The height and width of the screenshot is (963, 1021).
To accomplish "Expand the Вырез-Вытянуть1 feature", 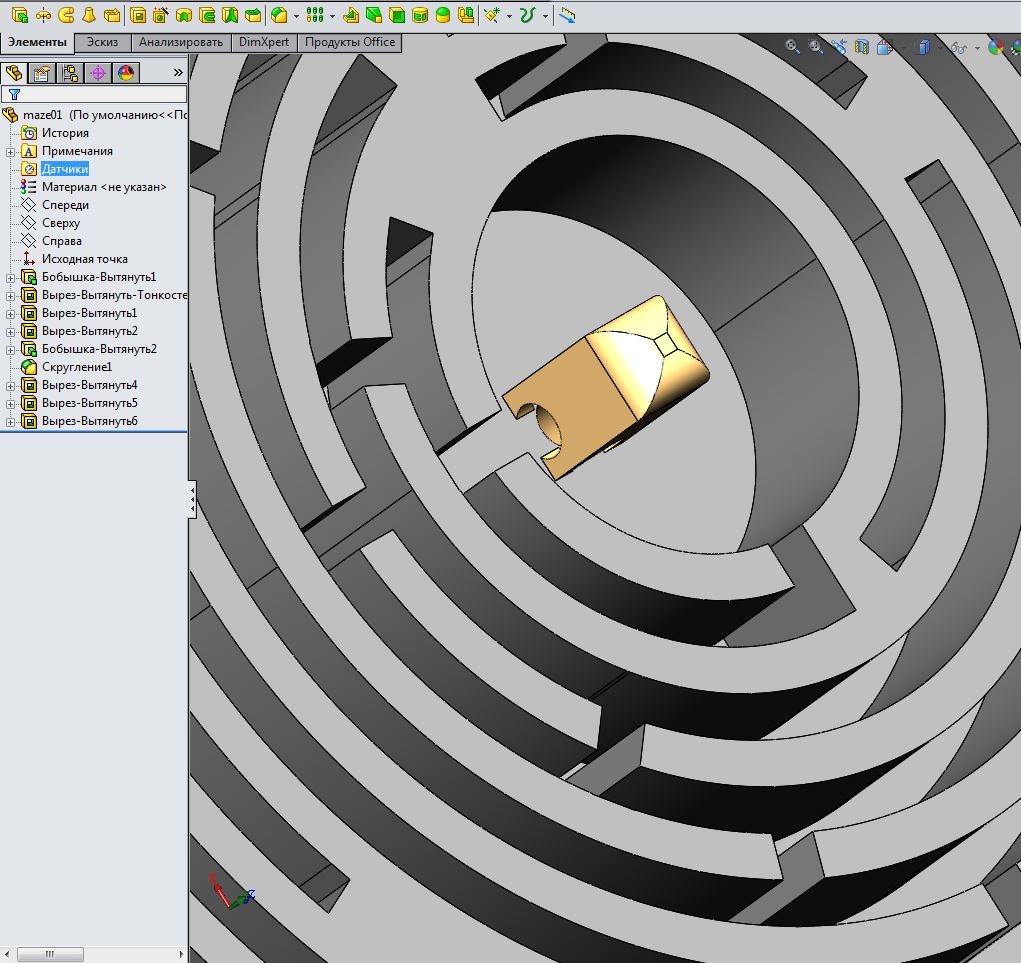I will [8, 312].
